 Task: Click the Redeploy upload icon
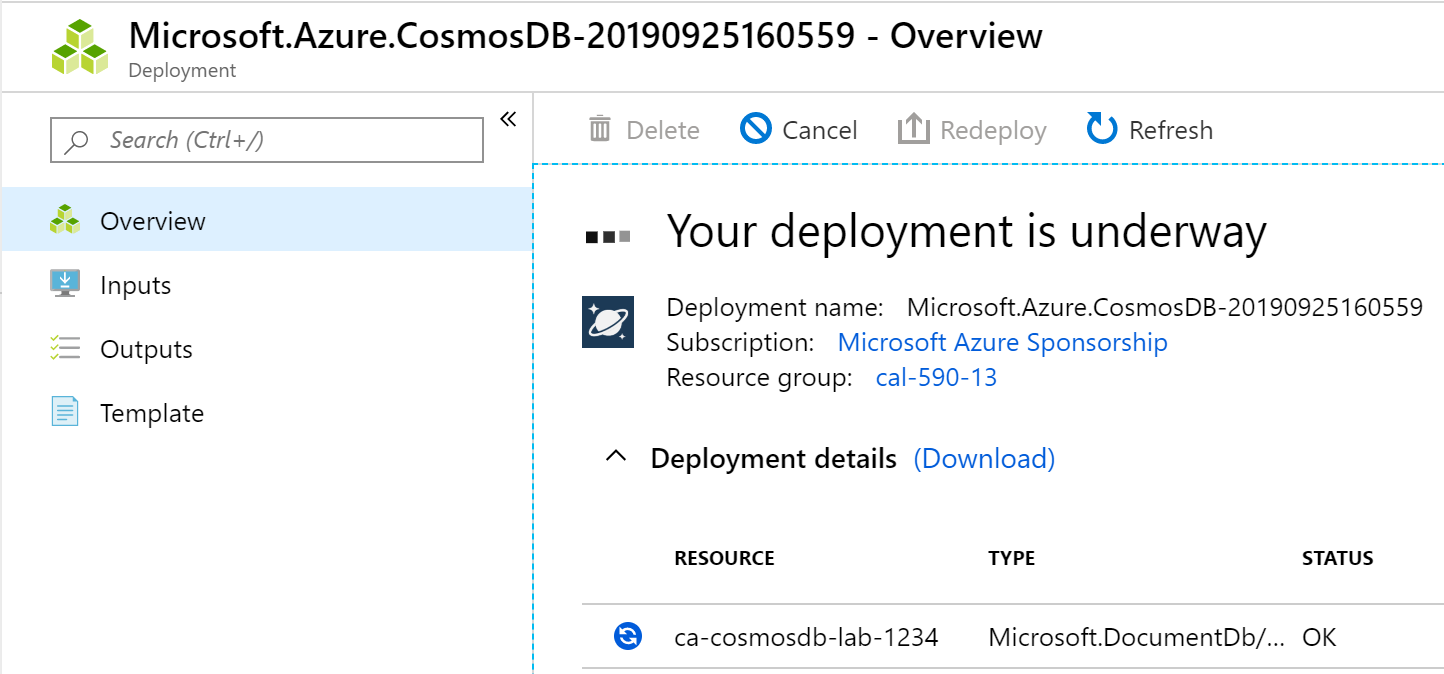[913, 129]
